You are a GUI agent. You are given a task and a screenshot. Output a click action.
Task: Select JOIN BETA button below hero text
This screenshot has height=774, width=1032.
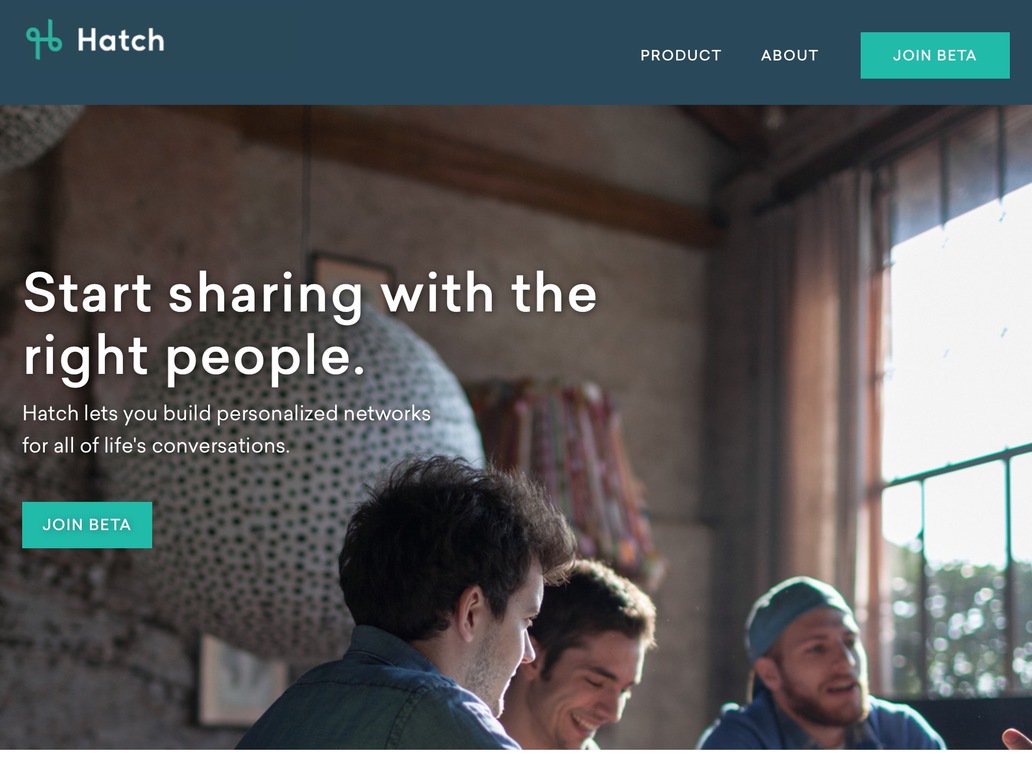coord(87,525)
